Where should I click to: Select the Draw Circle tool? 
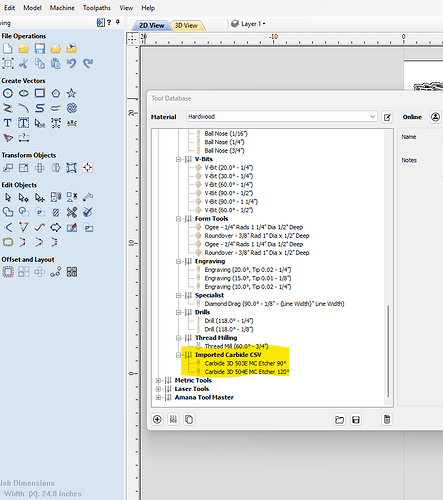(8, 93)
